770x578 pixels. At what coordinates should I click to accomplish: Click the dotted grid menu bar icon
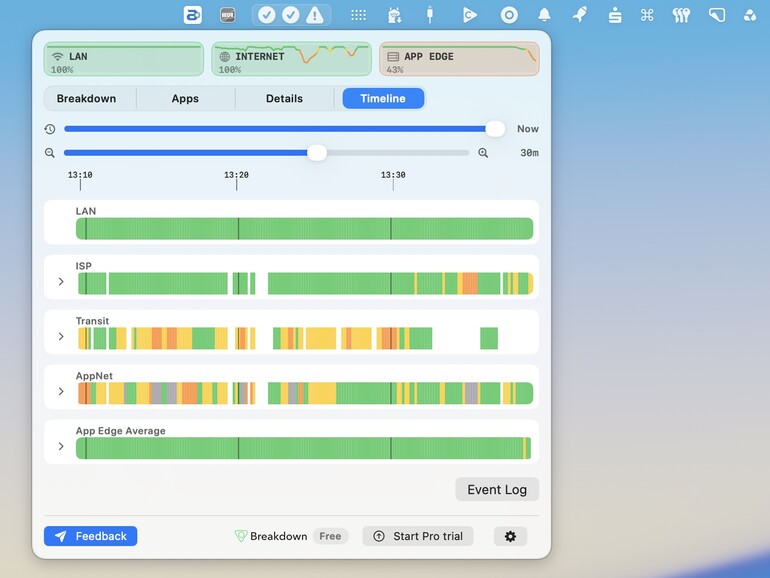coord(358,15)
